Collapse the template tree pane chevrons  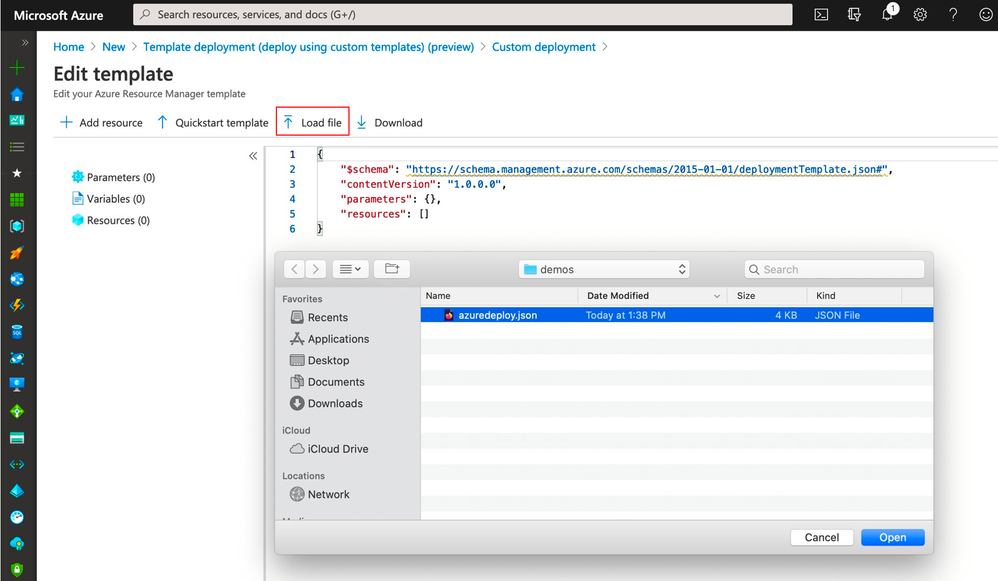(x=253, y=156)
